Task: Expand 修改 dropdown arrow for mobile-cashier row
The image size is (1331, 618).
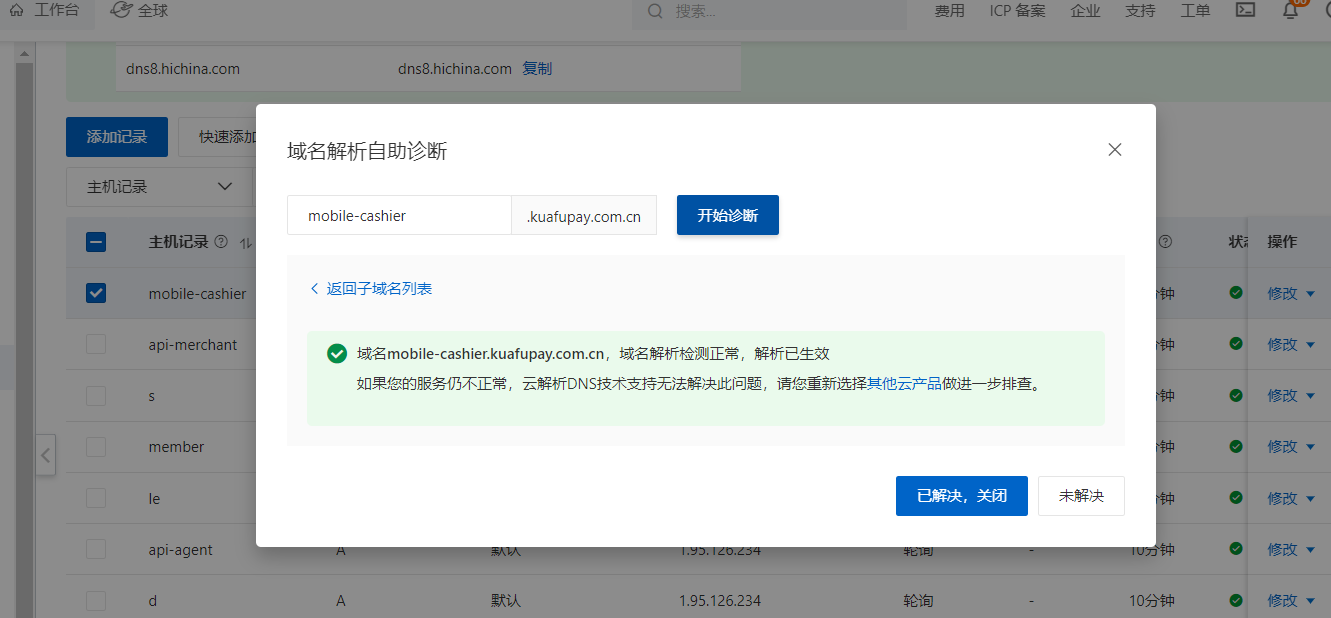Action: tap(1310, 294)
